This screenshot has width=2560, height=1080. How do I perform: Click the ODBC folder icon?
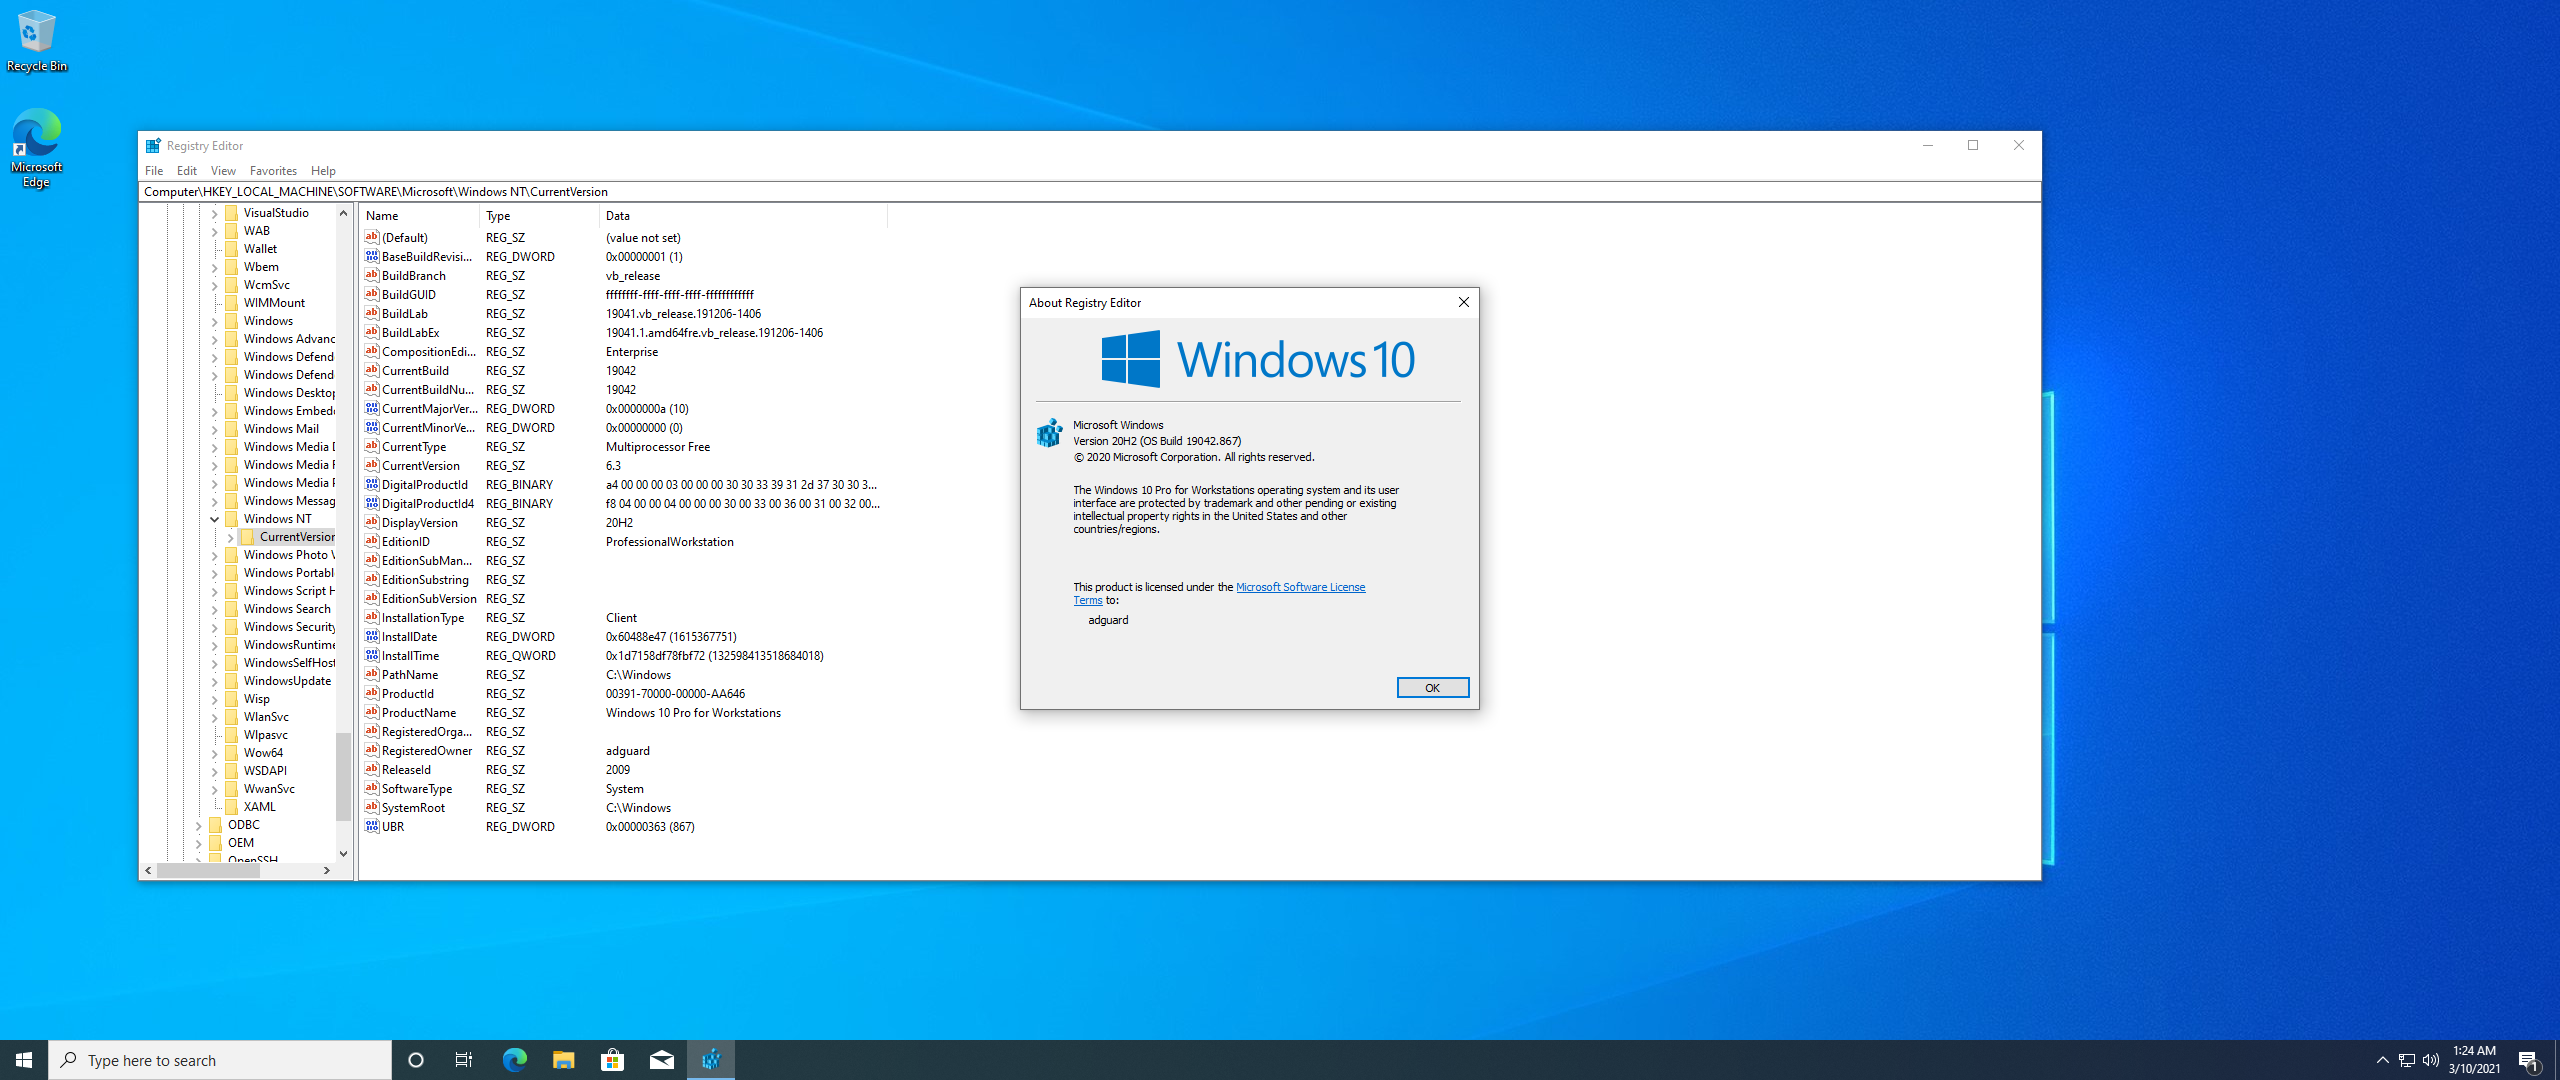[x=216, y=825]
